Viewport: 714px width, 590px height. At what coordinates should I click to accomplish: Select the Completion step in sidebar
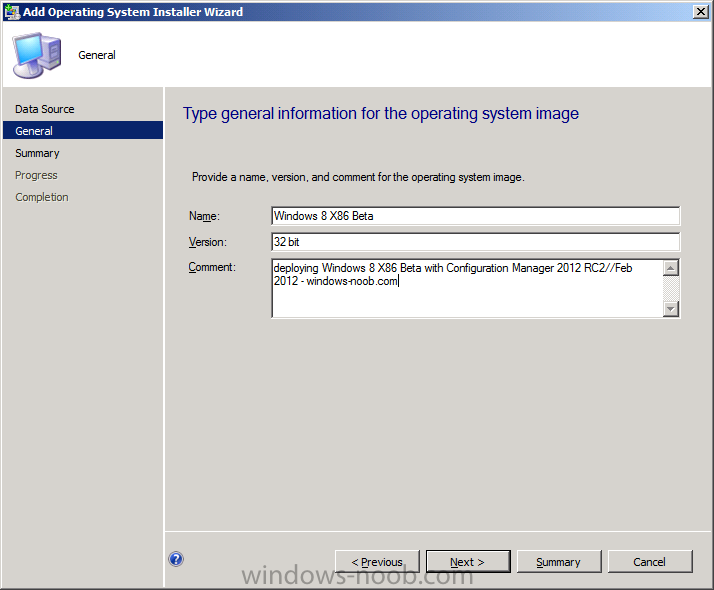[x=42, y=197]
